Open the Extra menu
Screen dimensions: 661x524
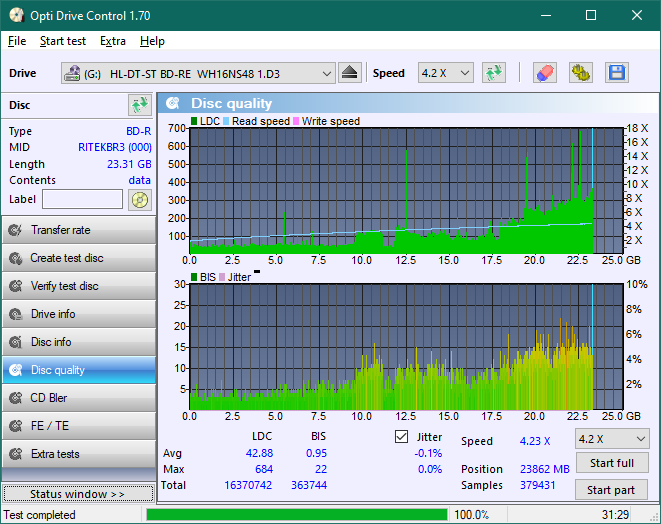click(113, 41)
